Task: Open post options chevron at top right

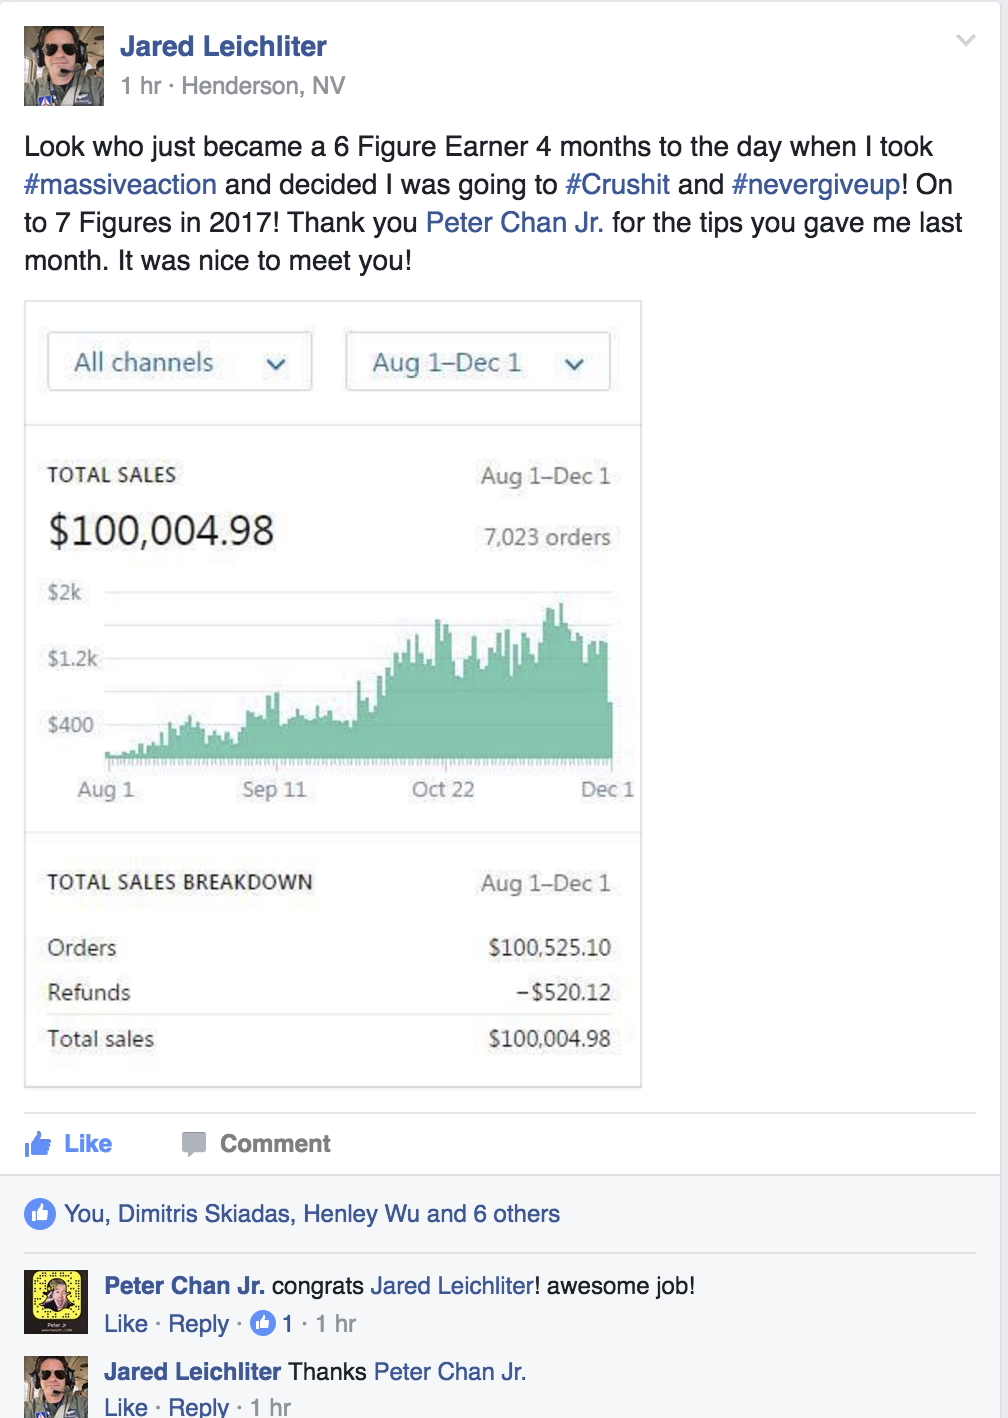Action: point(965,41)
